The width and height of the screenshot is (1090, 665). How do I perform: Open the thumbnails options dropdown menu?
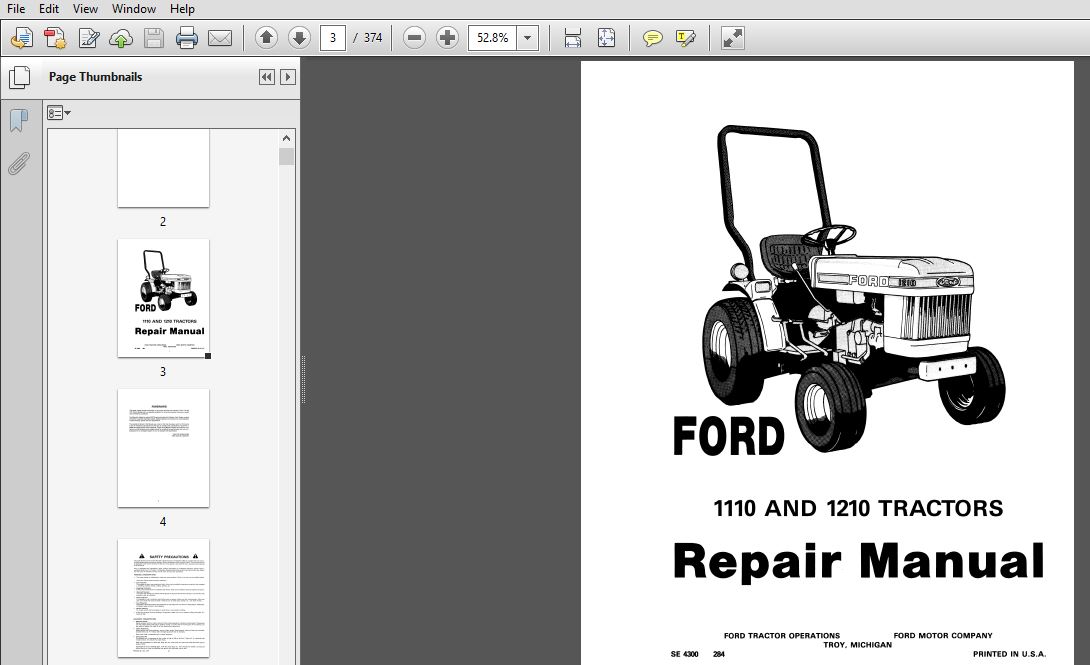[59, 113]
